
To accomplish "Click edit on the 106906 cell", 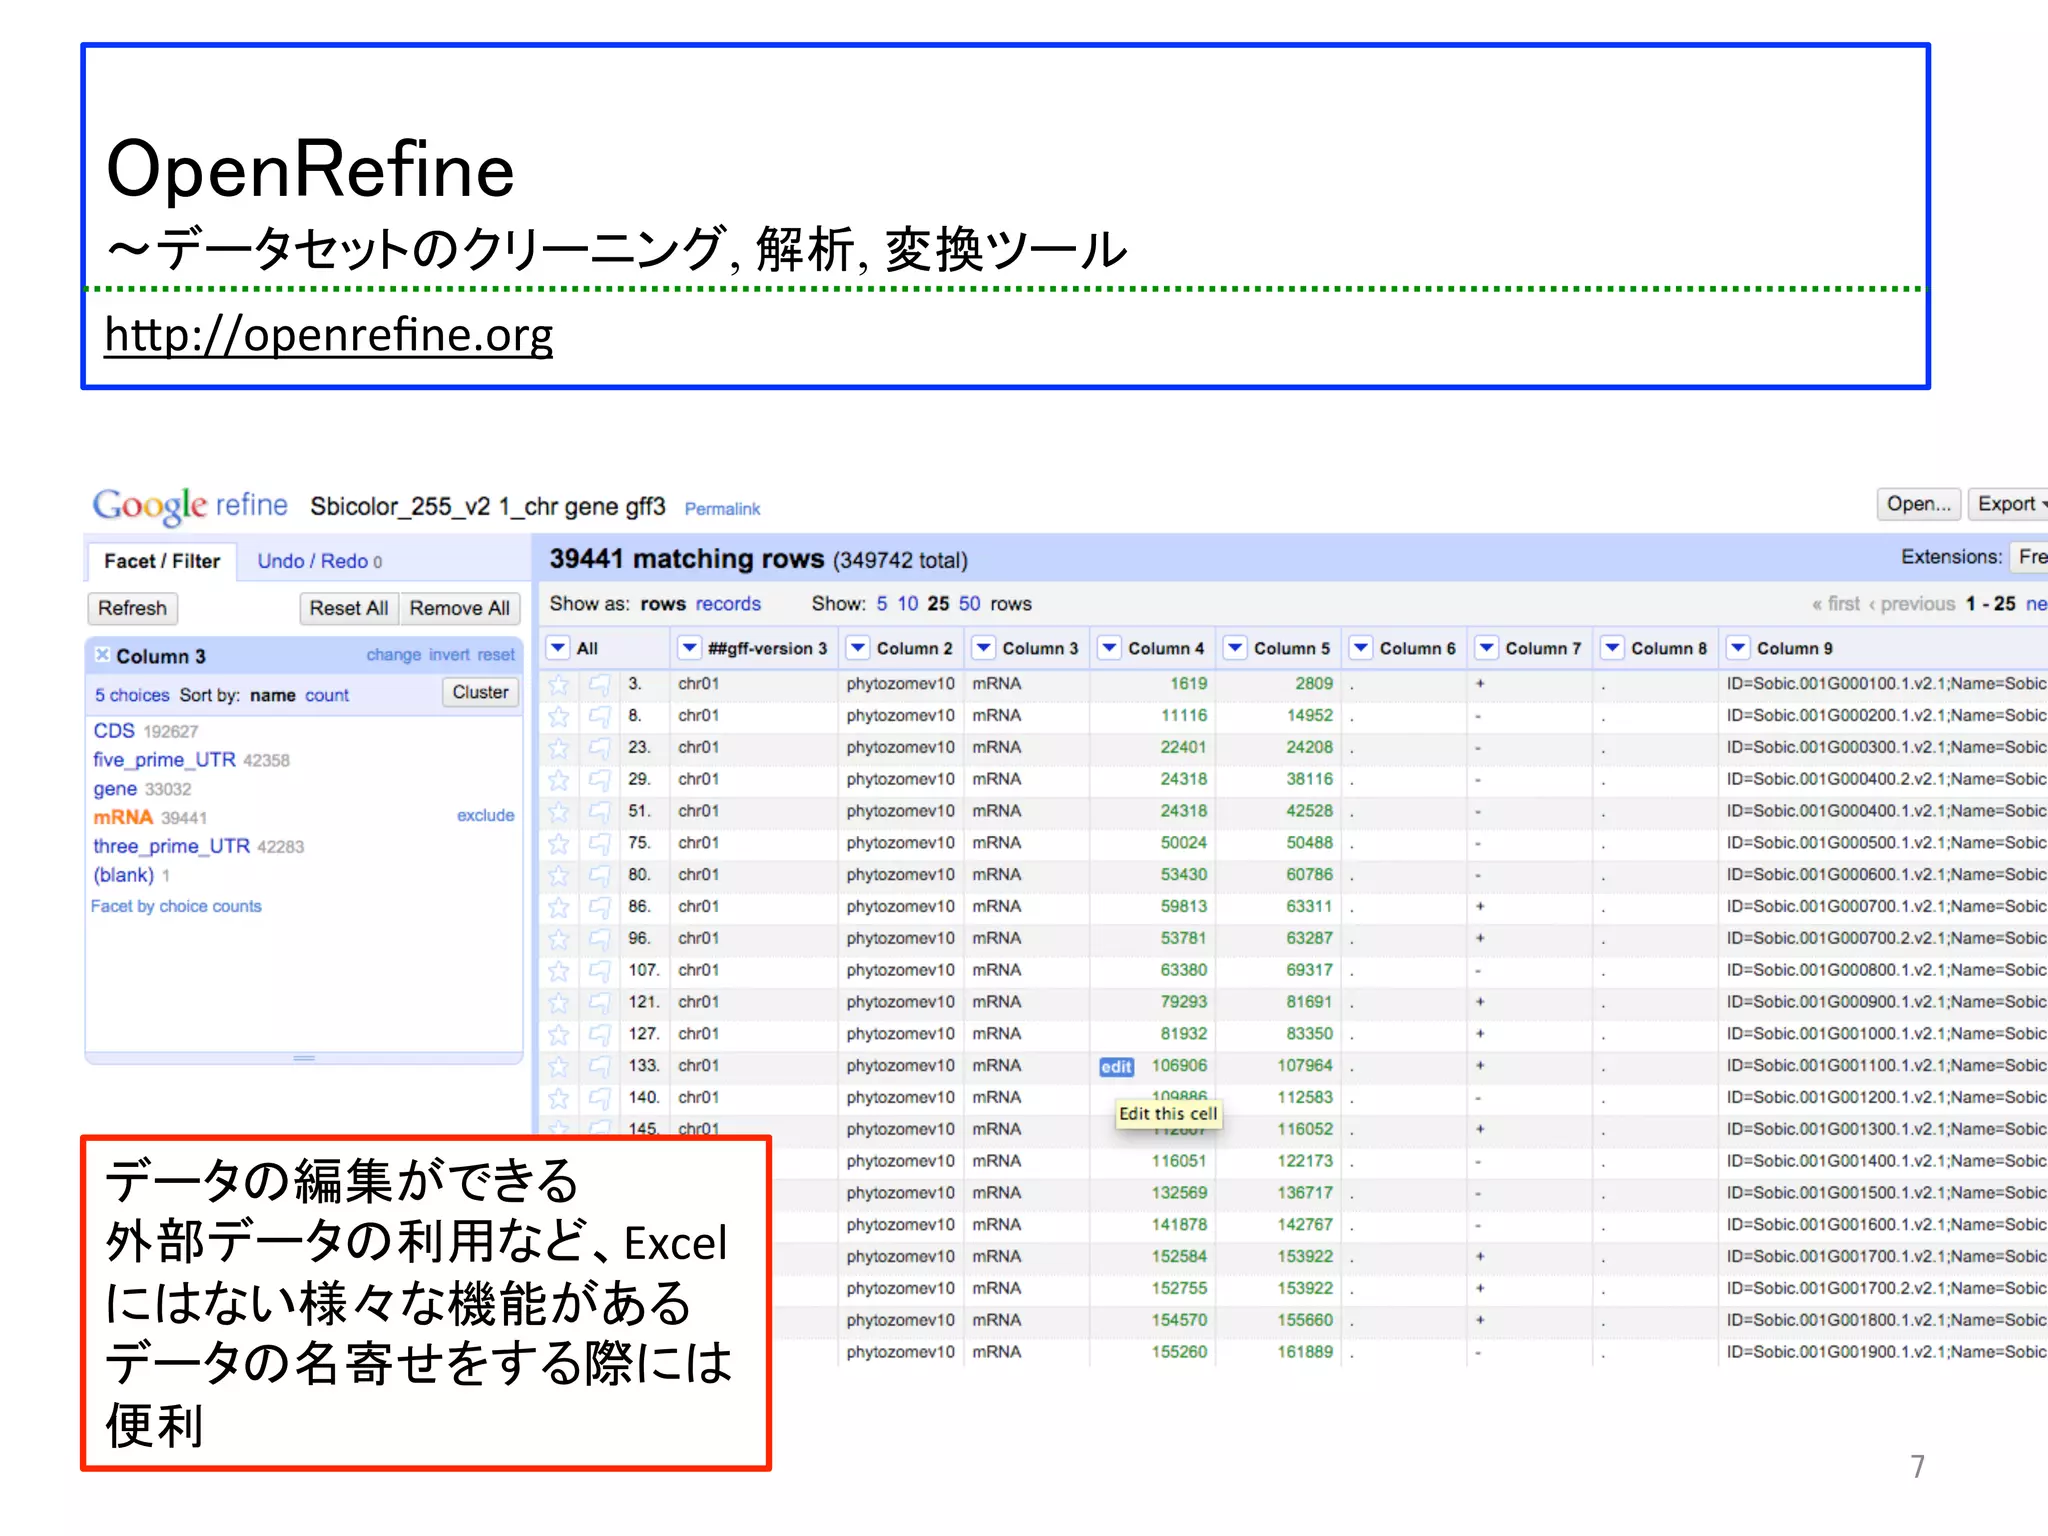I will [x=1116, y=1067].
